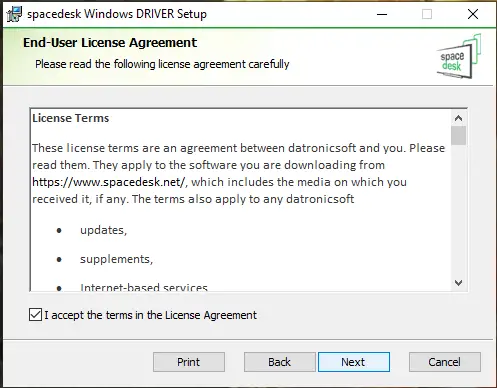Click the installer icon in the title bar
Image resolution: width=497 pixels, height=388 pixels.
(14, 14)
